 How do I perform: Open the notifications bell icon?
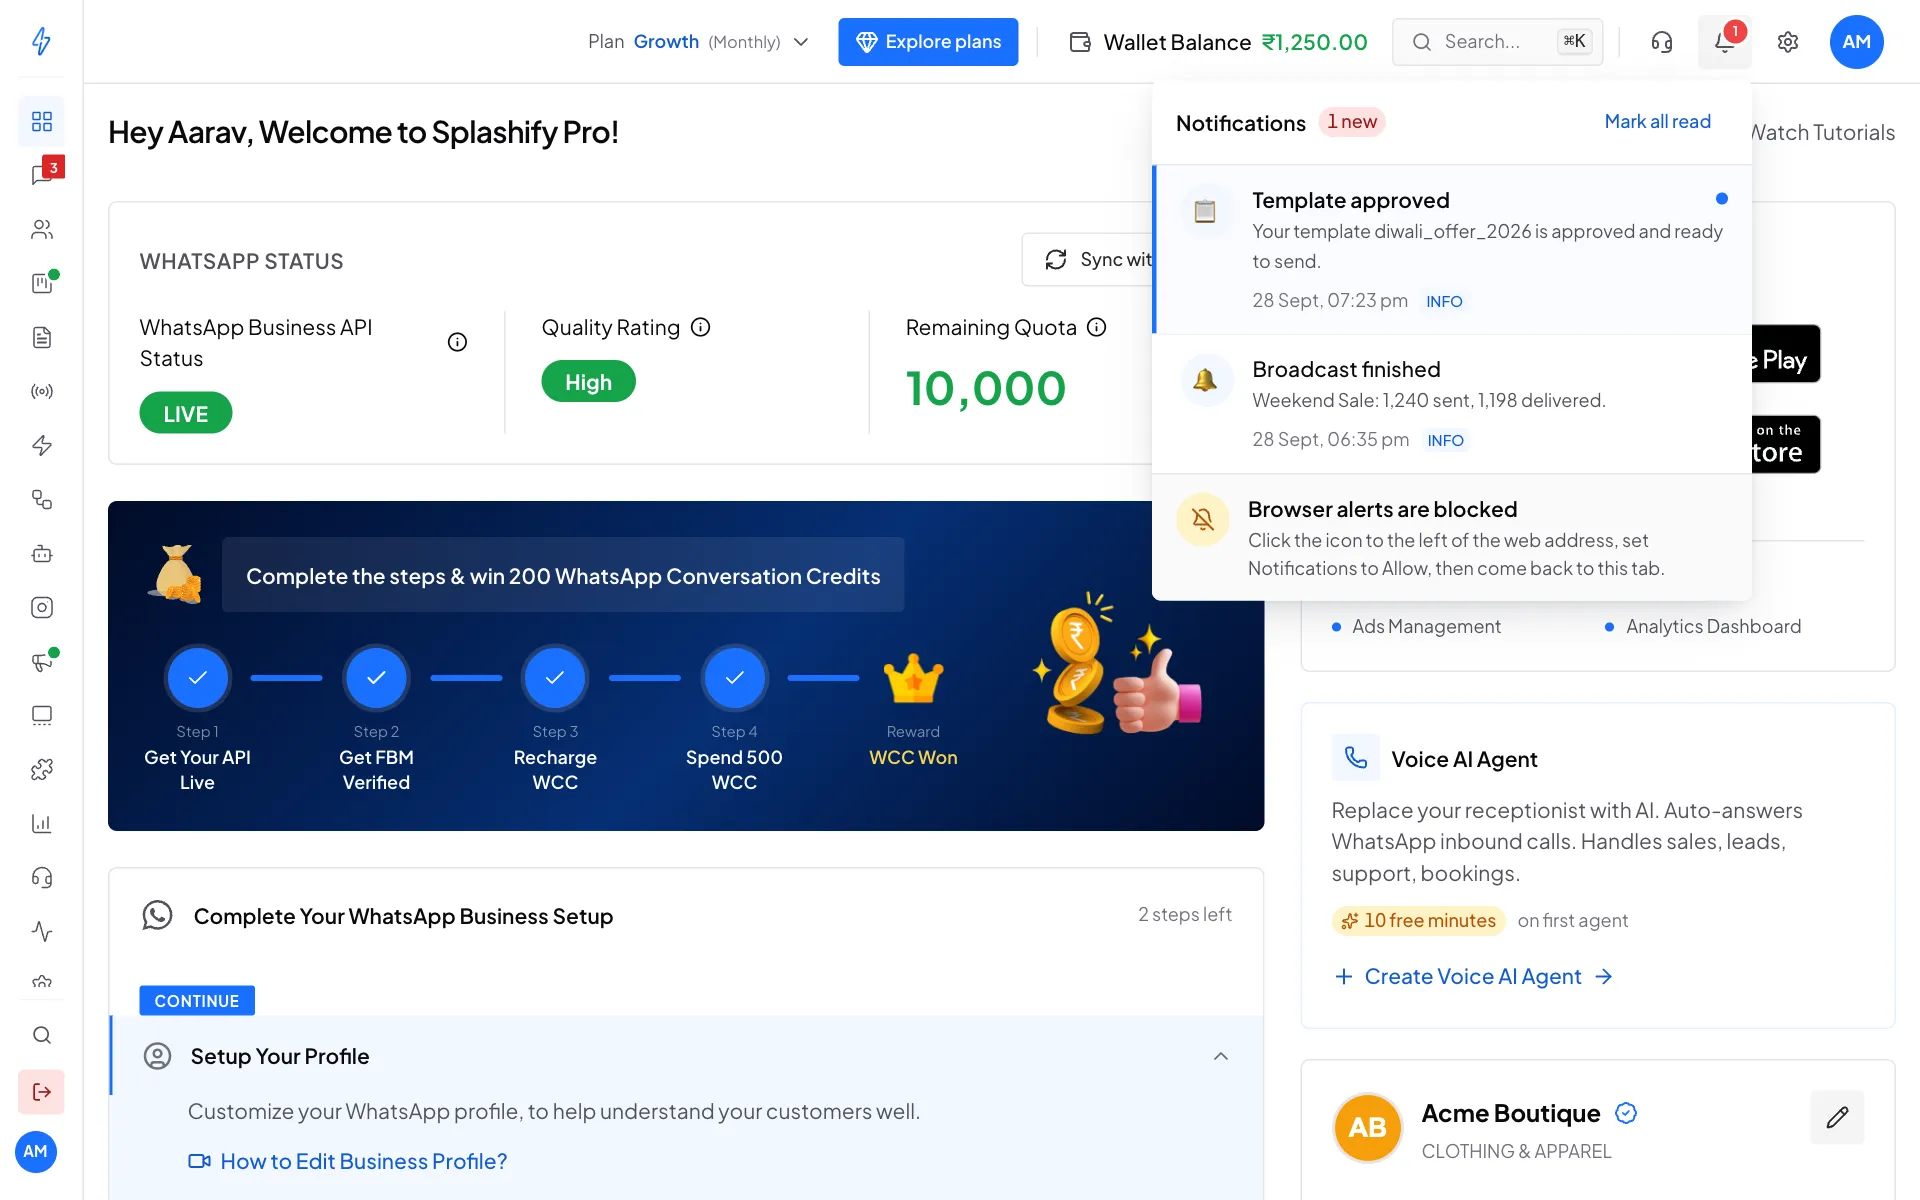pyautogui.click(x=1724, y=42)
